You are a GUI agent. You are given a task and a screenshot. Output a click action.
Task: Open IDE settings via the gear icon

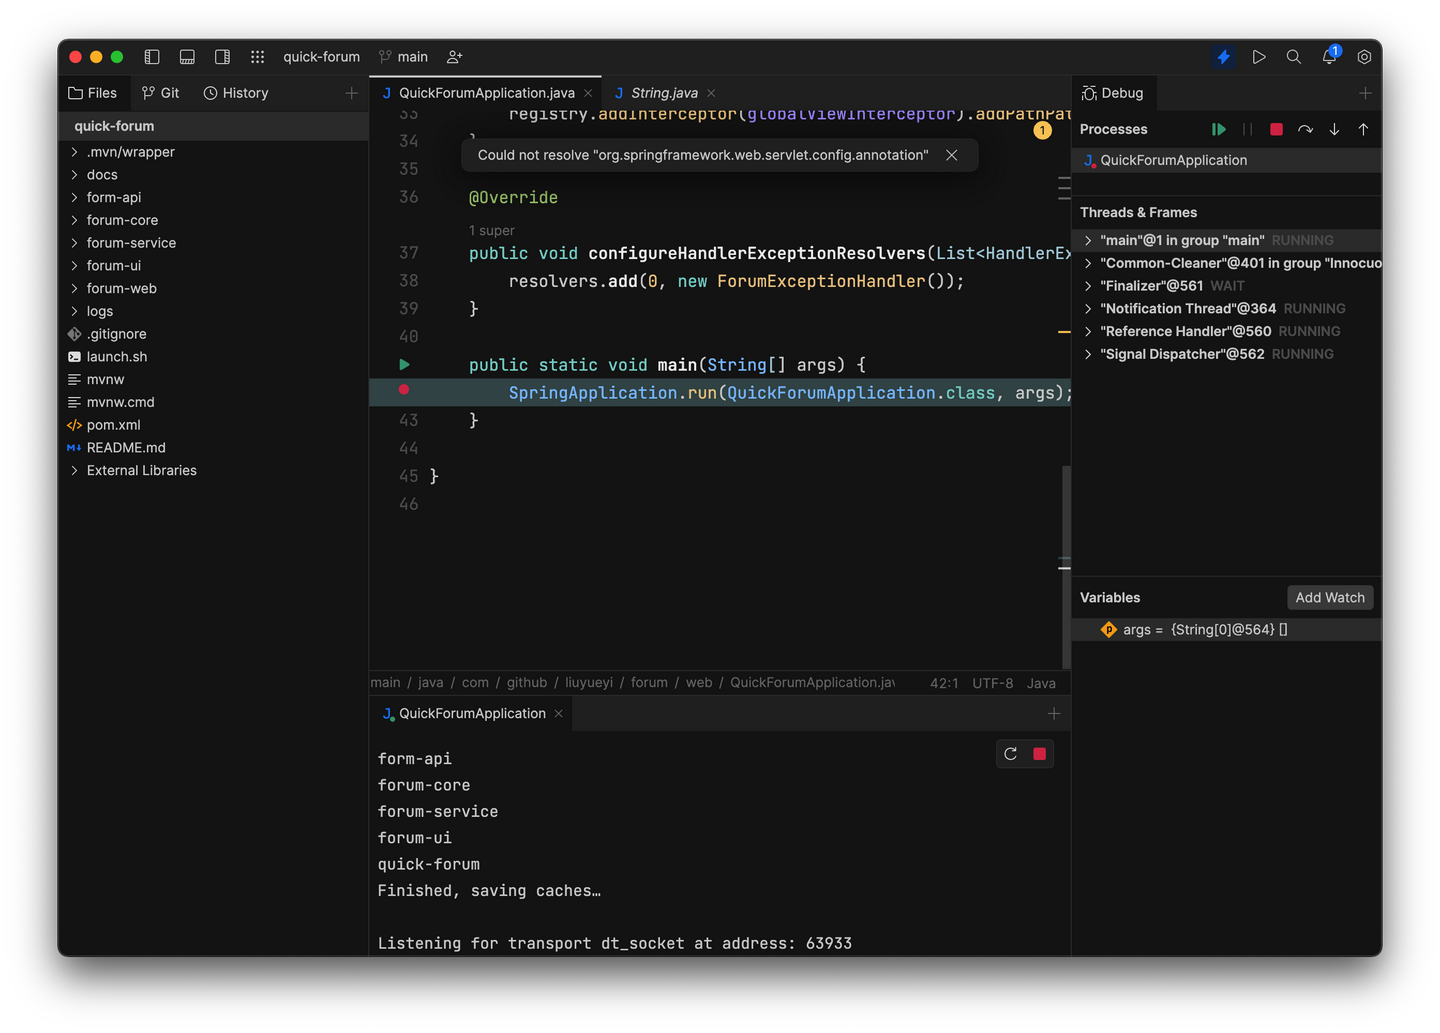(x=1364, y=57)
